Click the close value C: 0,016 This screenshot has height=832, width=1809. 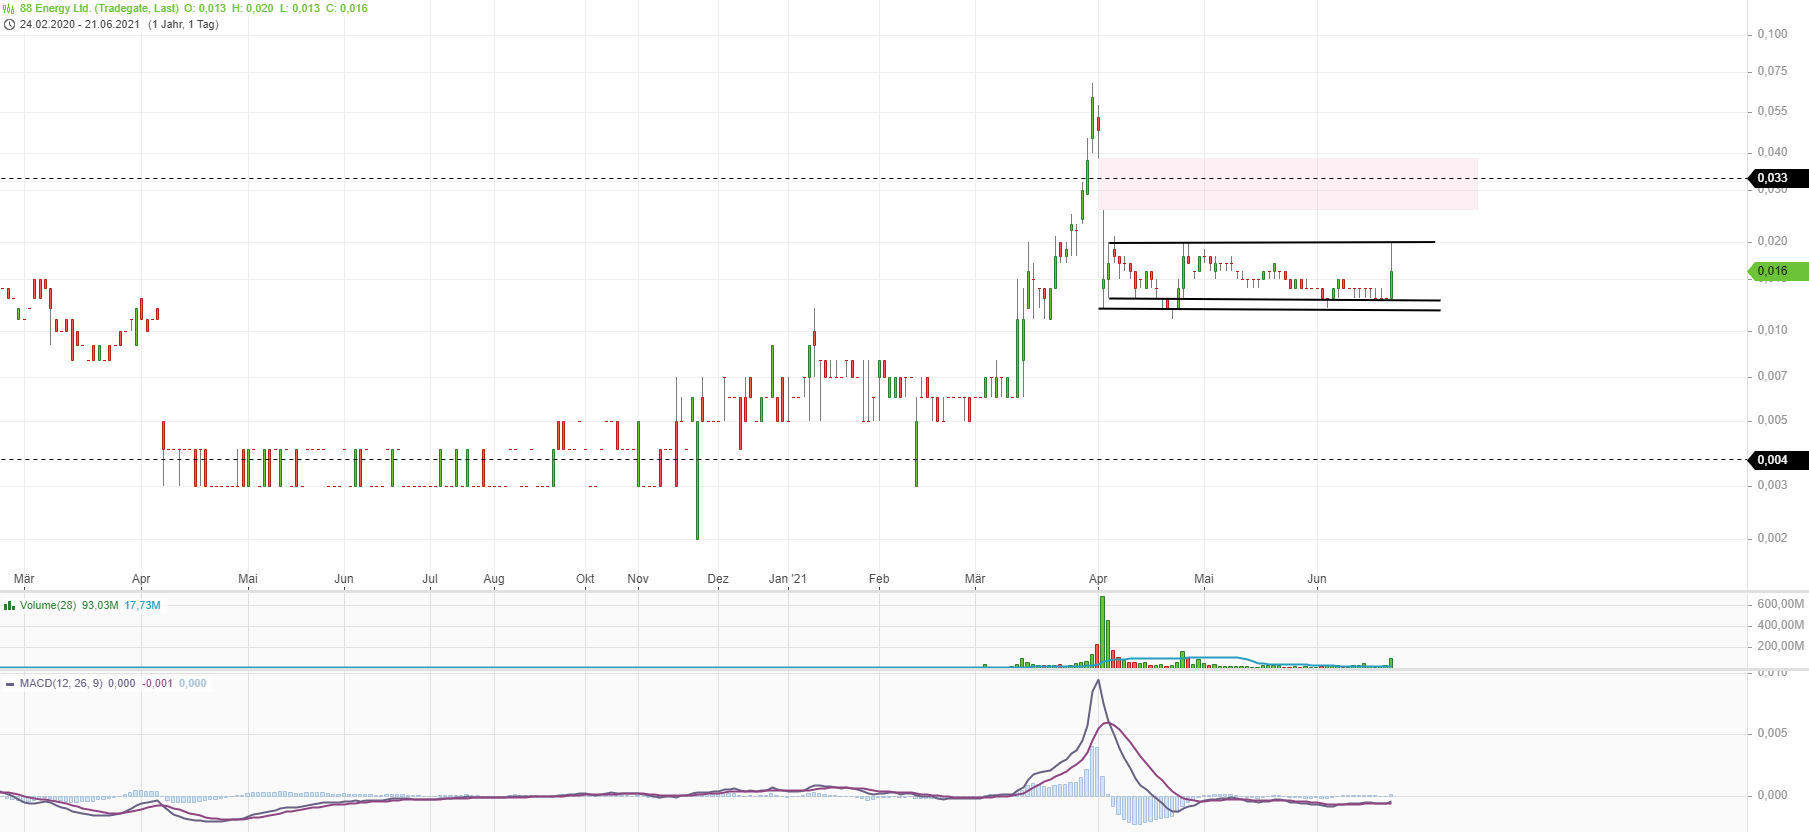pyautogui.click(x=347, y=8)
